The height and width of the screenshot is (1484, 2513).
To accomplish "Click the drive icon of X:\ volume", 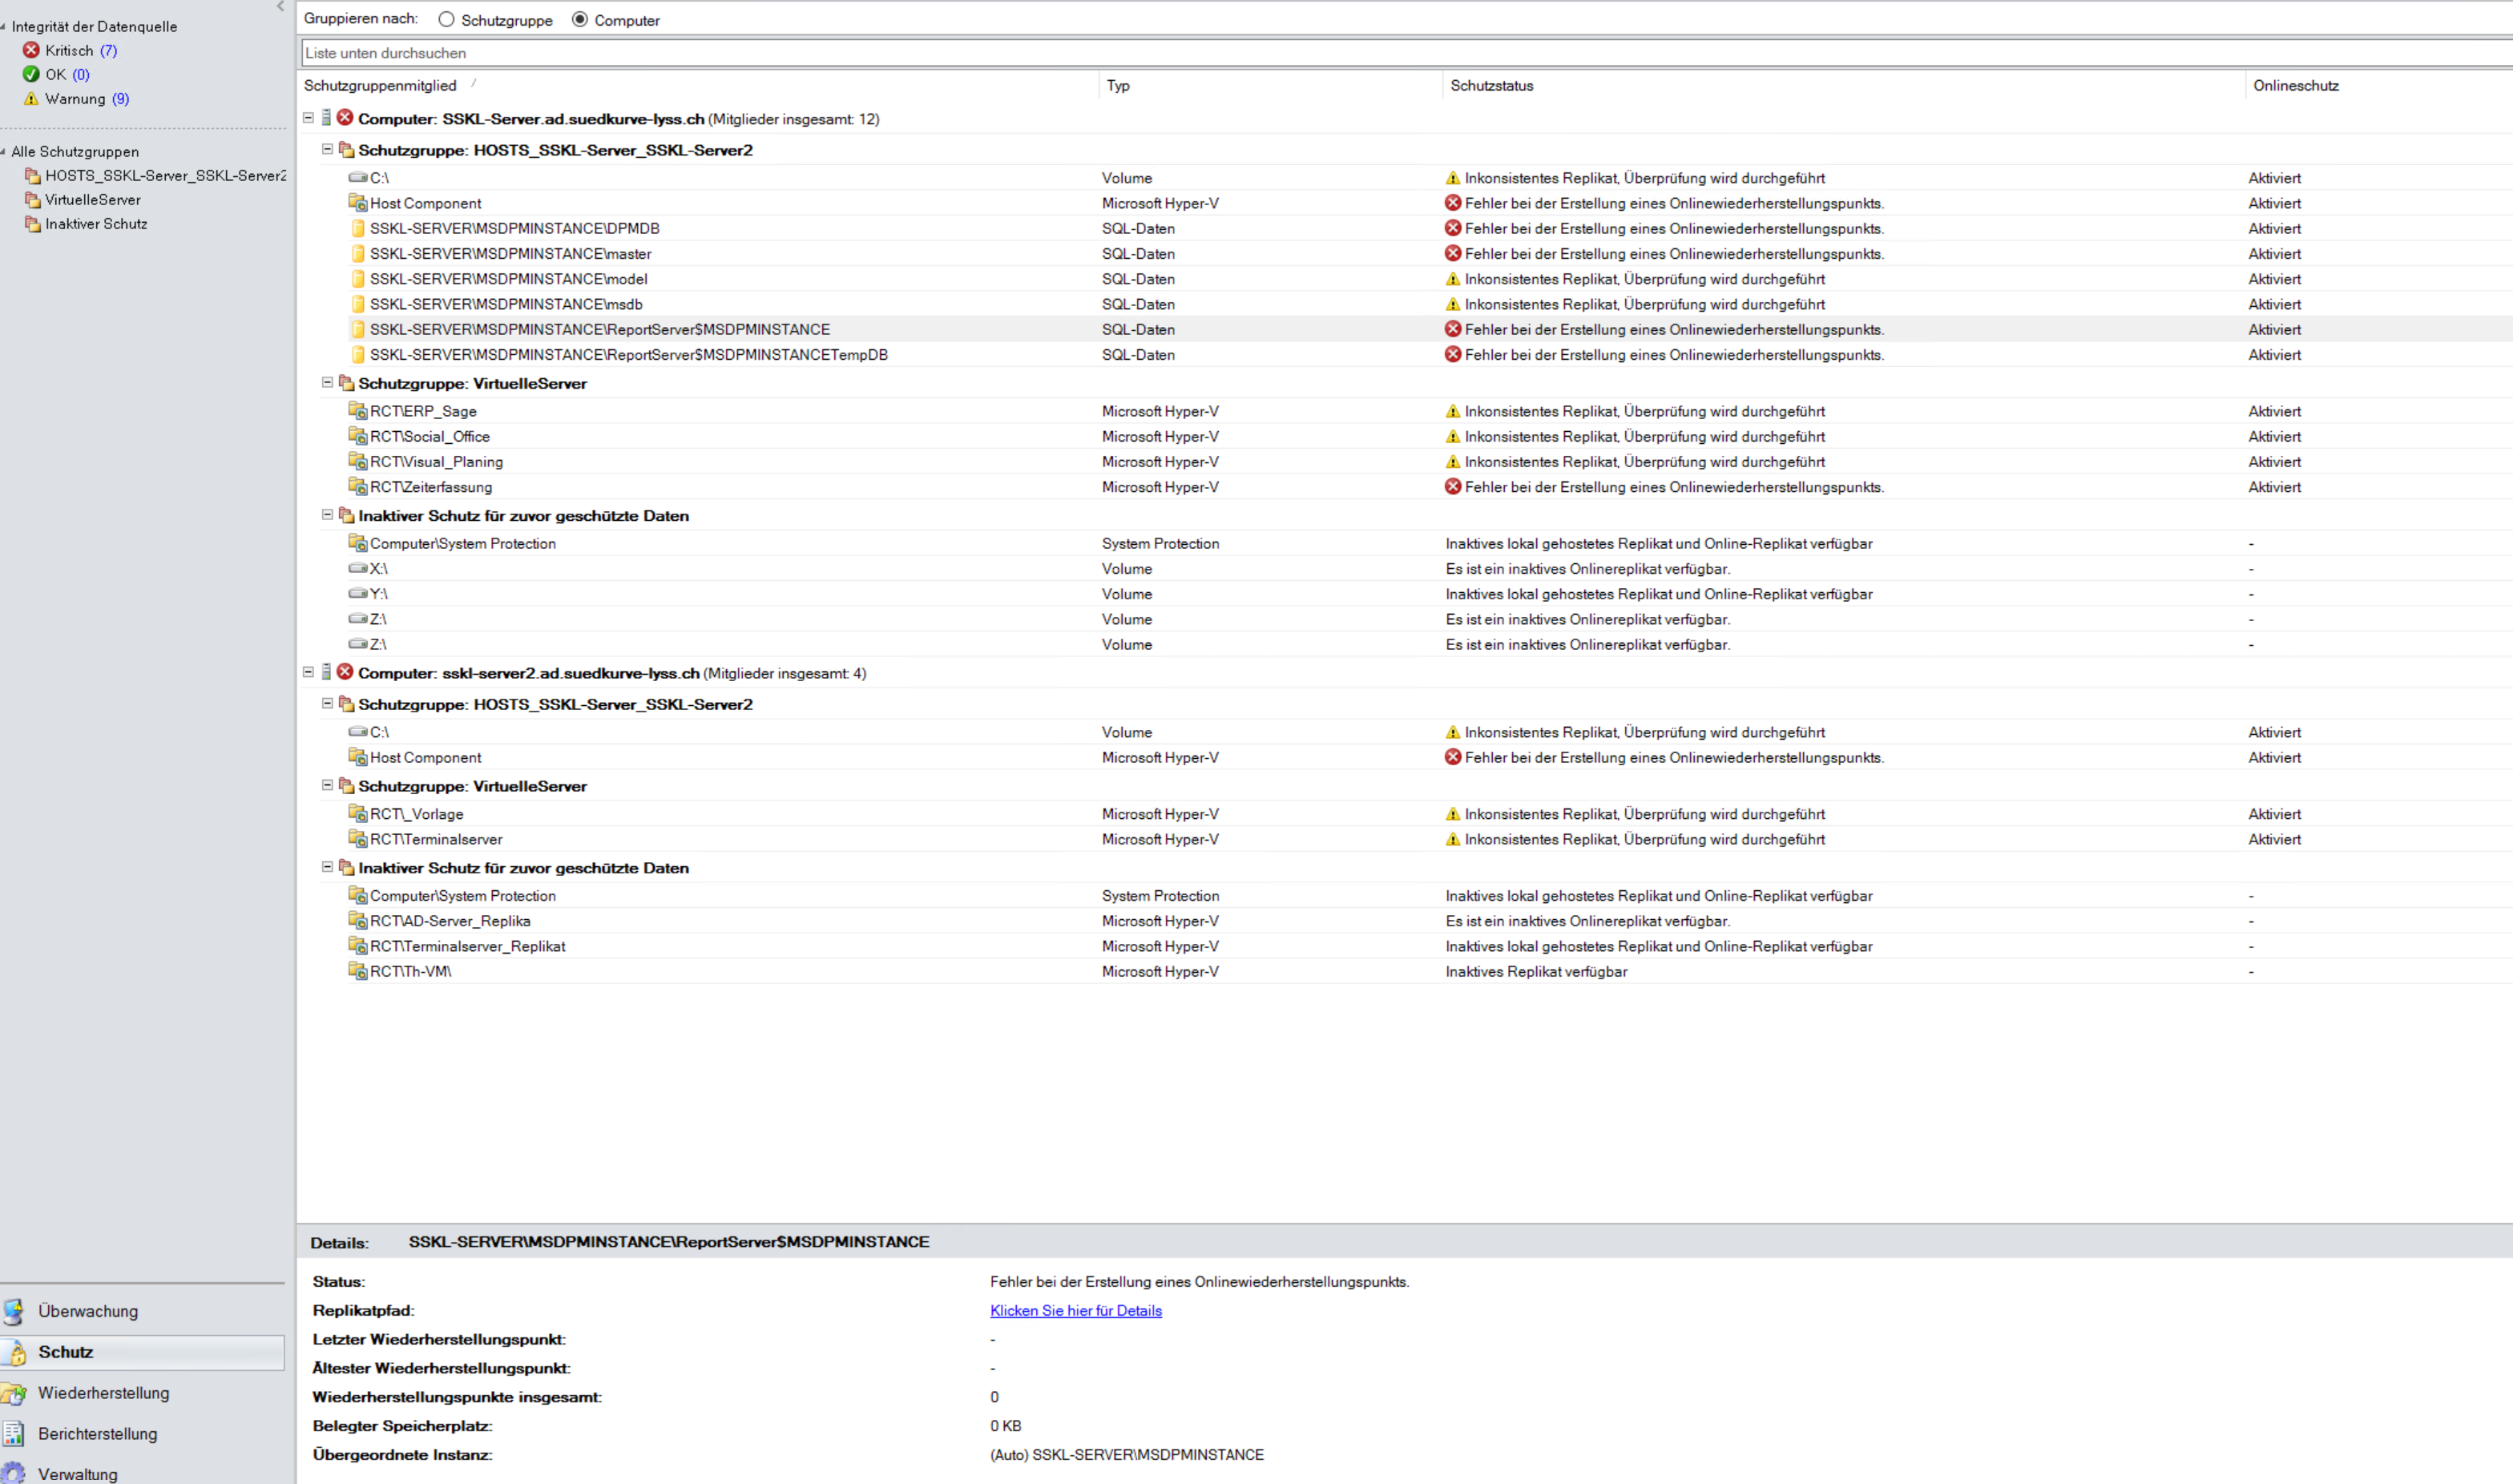I will coord(357,567).
